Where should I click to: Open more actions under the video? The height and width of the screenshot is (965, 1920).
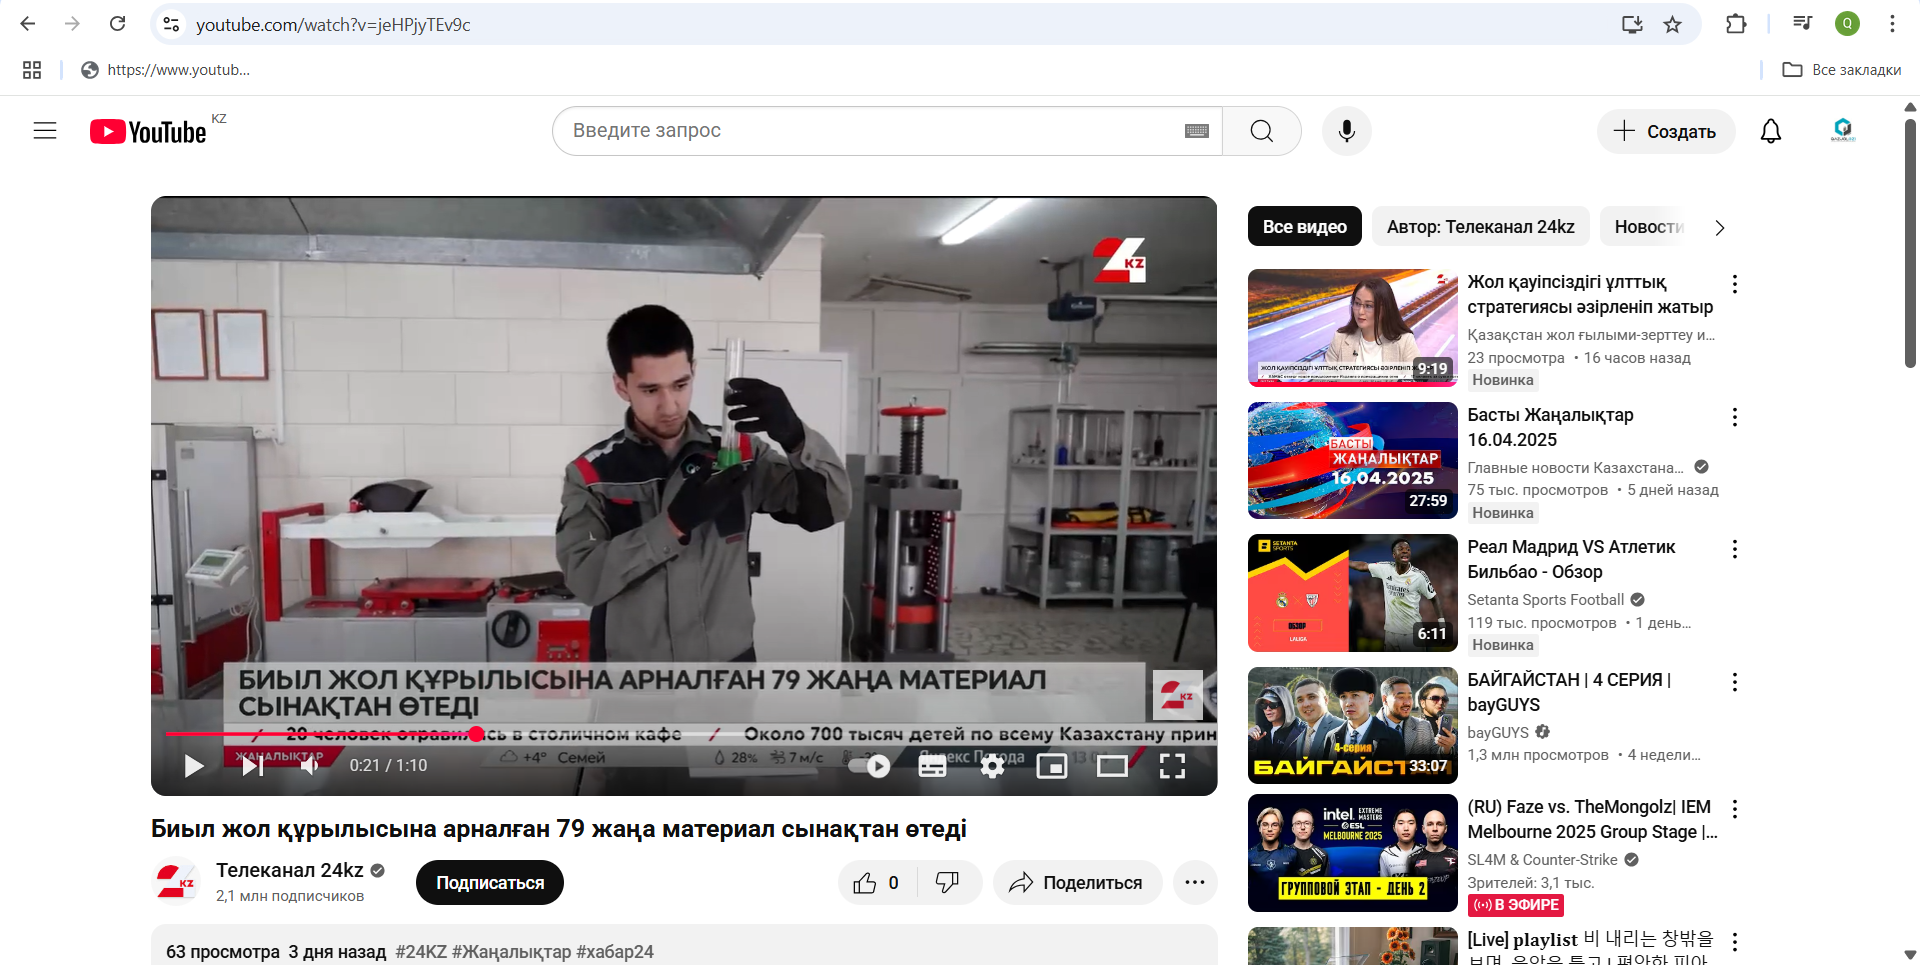click(x=1195, y=883)
